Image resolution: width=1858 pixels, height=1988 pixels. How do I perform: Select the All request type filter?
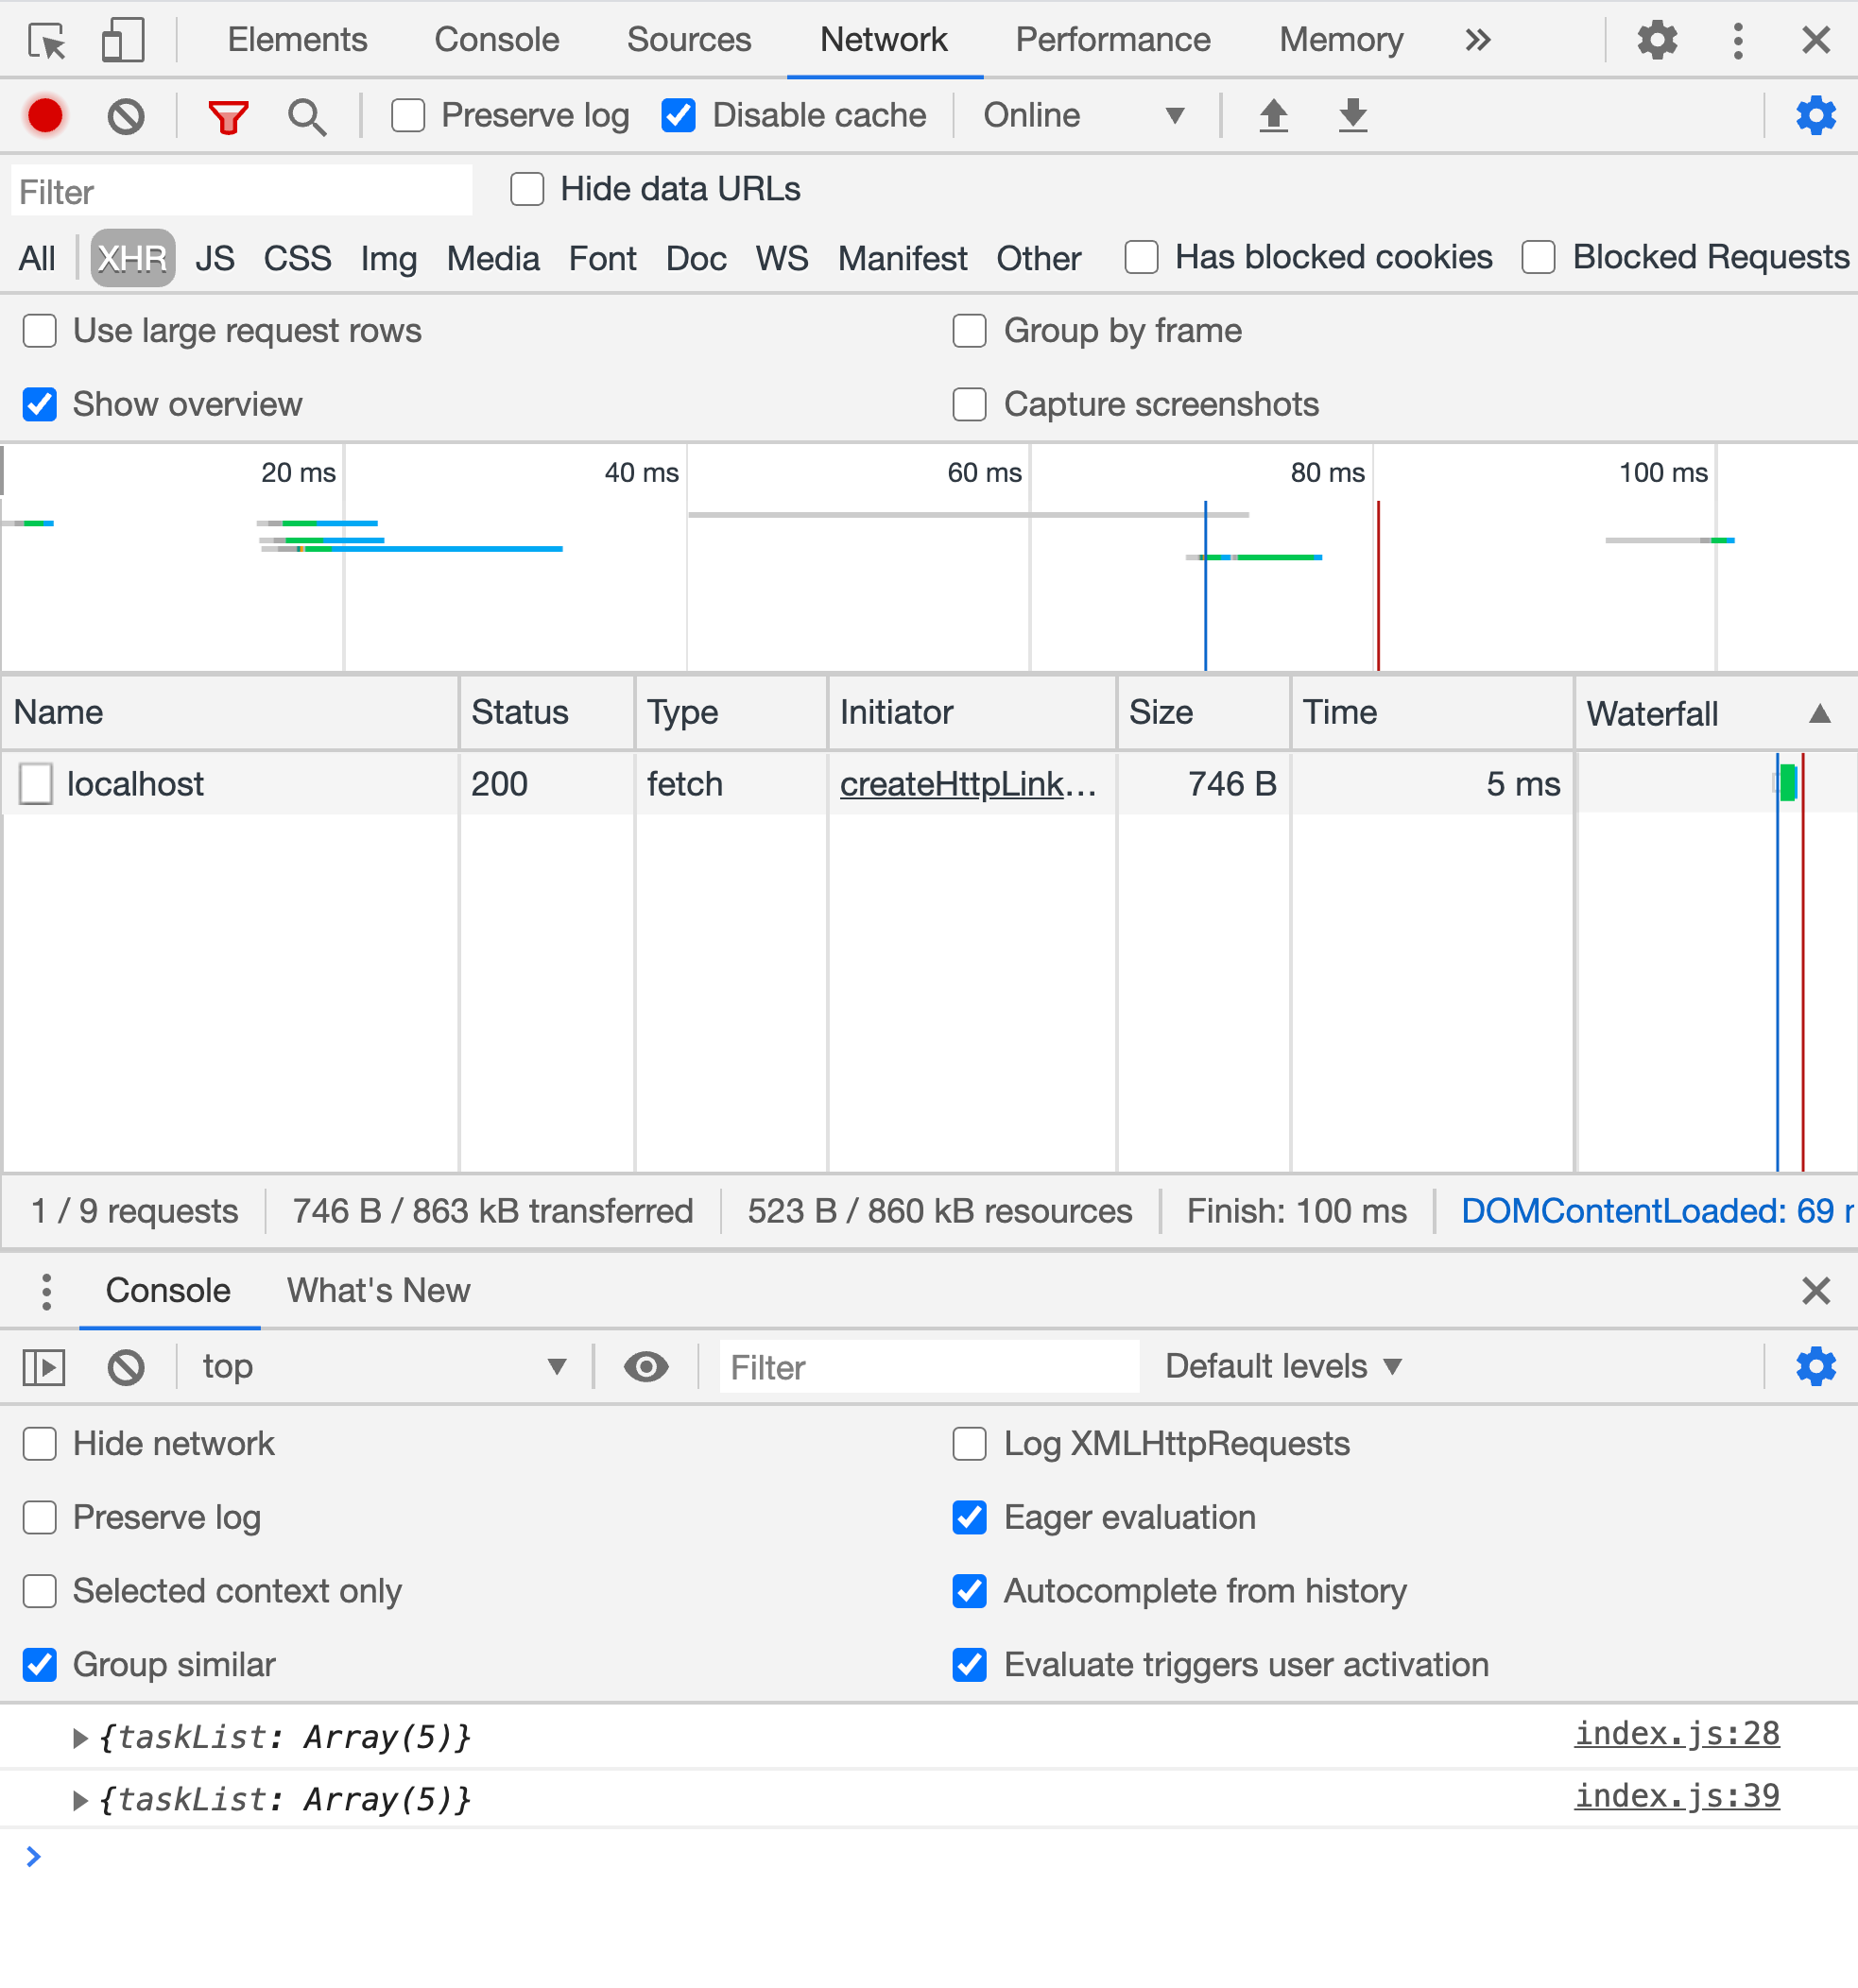37,259
